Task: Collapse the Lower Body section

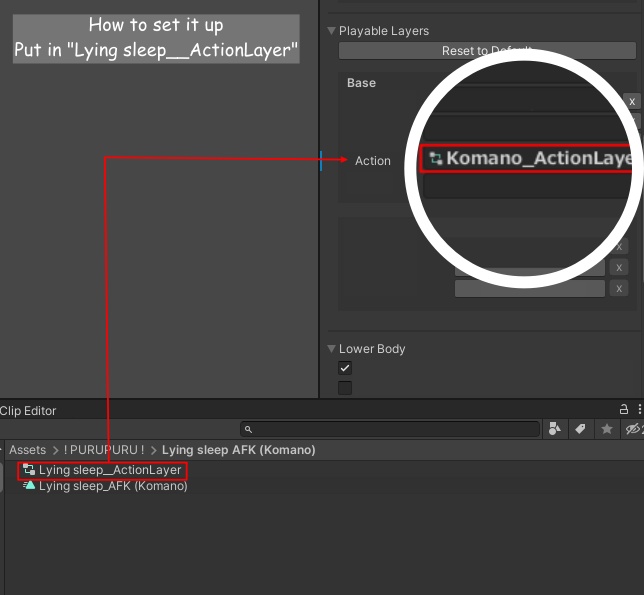Action: [x=331, y=349]
